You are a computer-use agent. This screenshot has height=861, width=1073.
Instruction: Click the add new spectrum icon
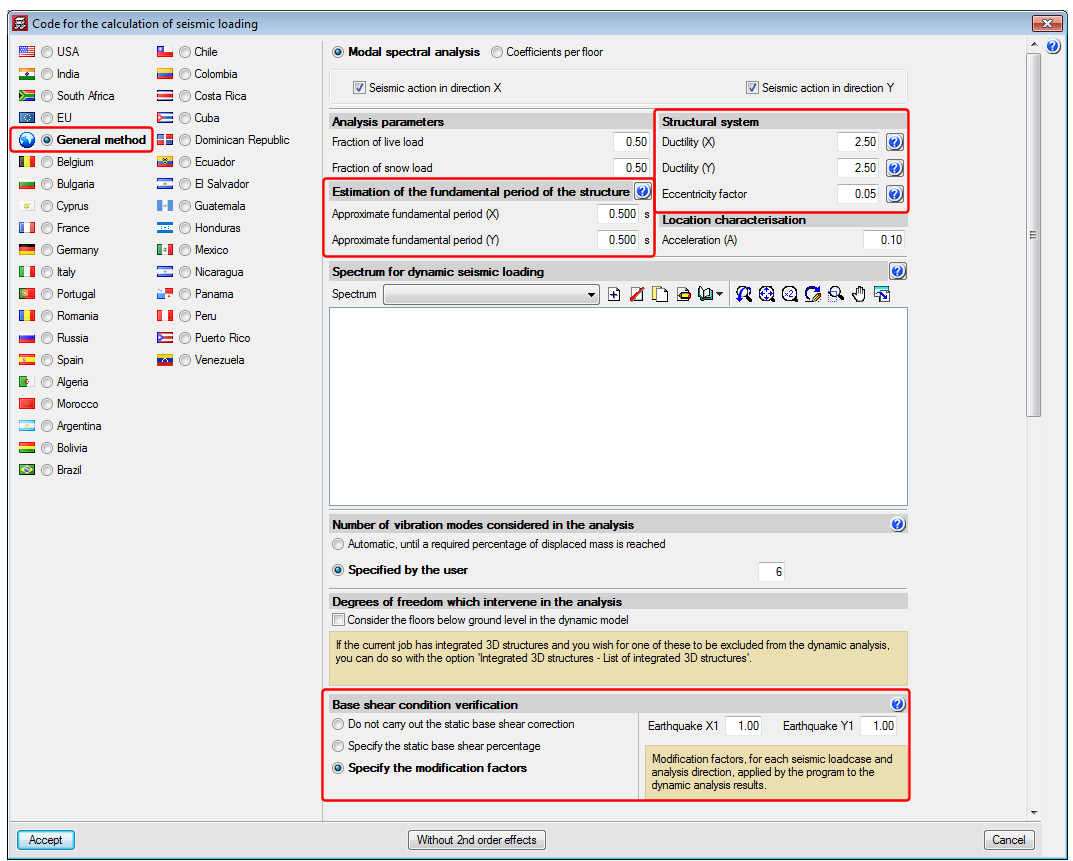click(x=615, y=294)
